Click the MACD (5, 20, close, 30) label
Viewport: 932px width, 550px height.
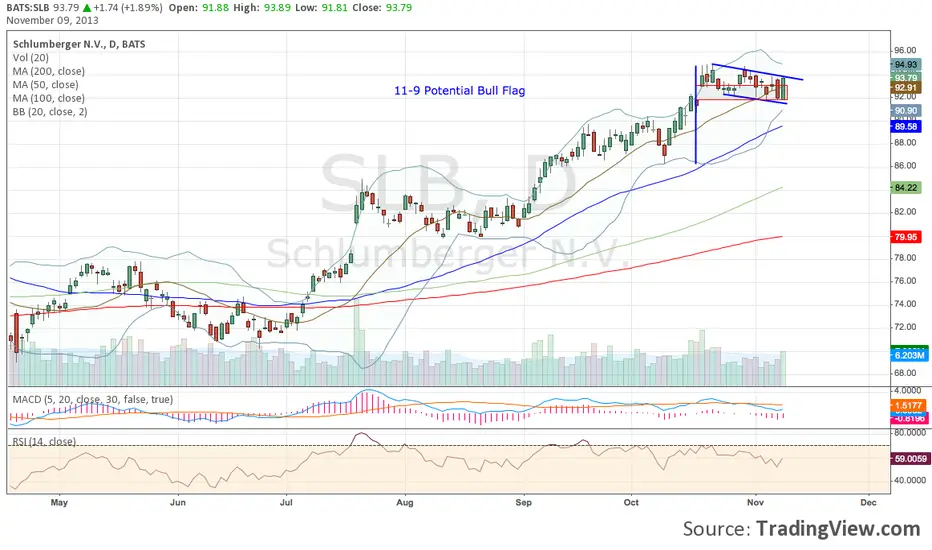point(93,400)
